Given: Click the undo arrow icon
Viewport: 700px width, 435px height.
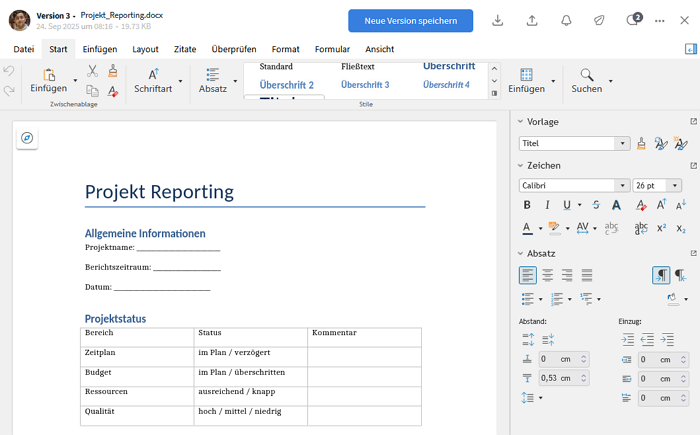Looking at the screenshot, I should point(9,71).
